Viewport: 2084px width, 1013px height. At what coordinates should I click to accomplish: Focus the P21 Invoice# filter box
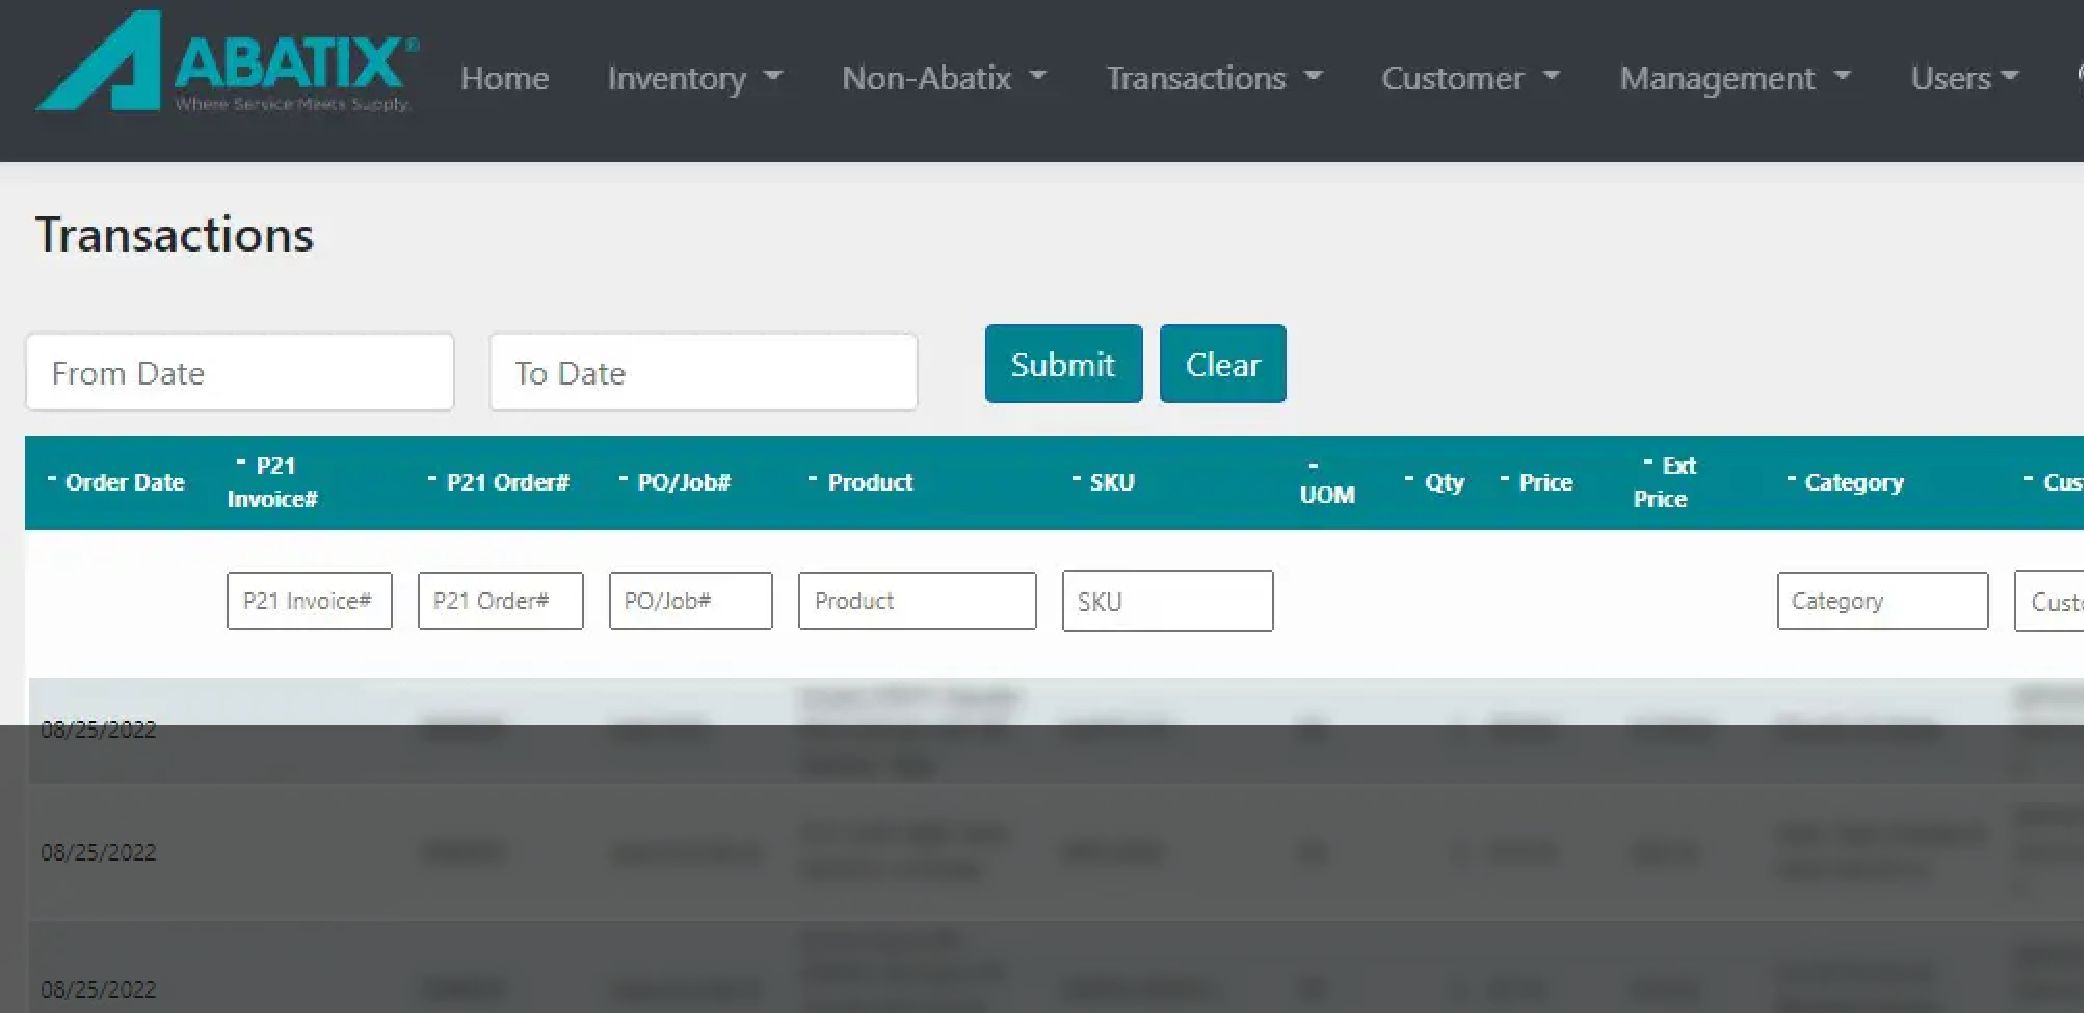[309, 601]
